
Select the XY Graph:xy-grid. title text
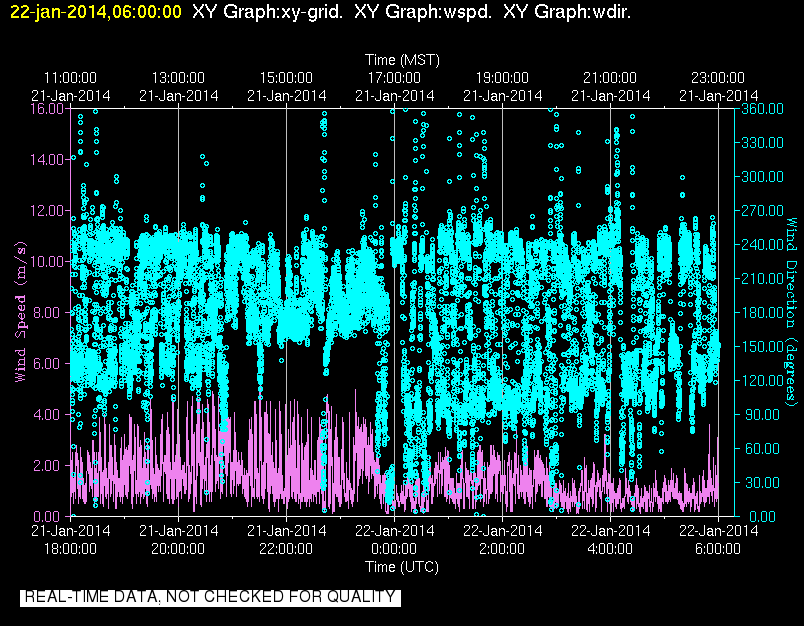click(268, 11)
